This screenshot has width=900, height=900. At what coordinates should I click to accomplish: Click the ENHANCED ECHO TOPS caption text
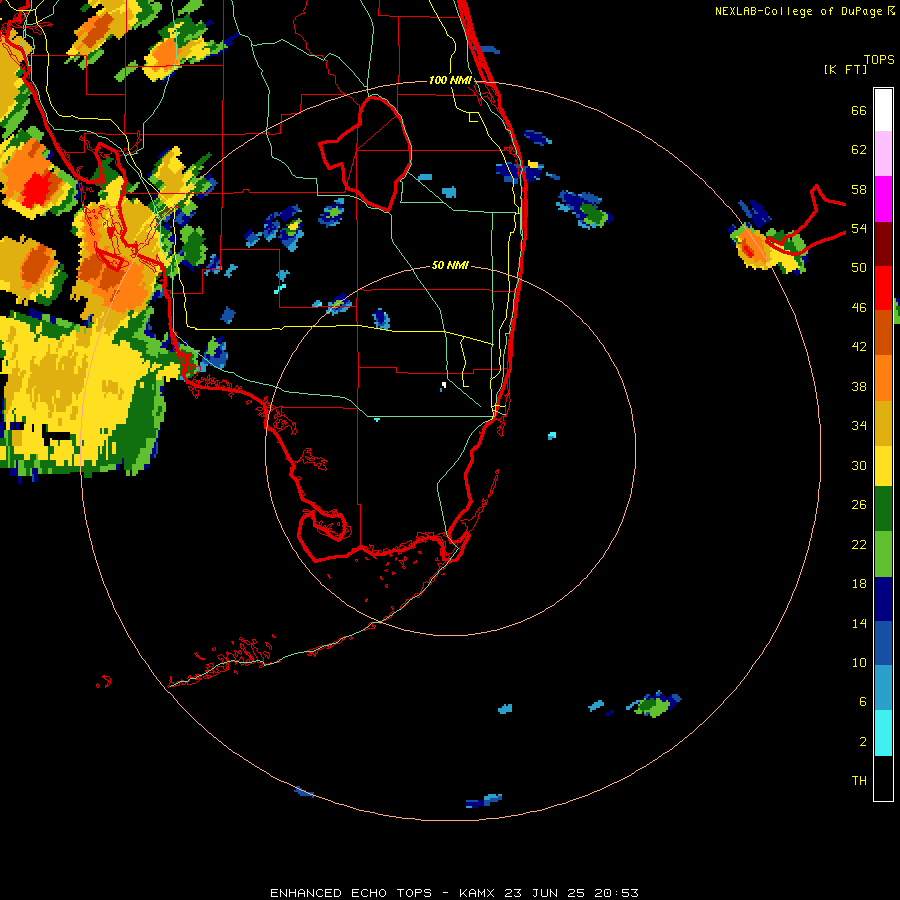pyautogui.click(x=351, y=893)
